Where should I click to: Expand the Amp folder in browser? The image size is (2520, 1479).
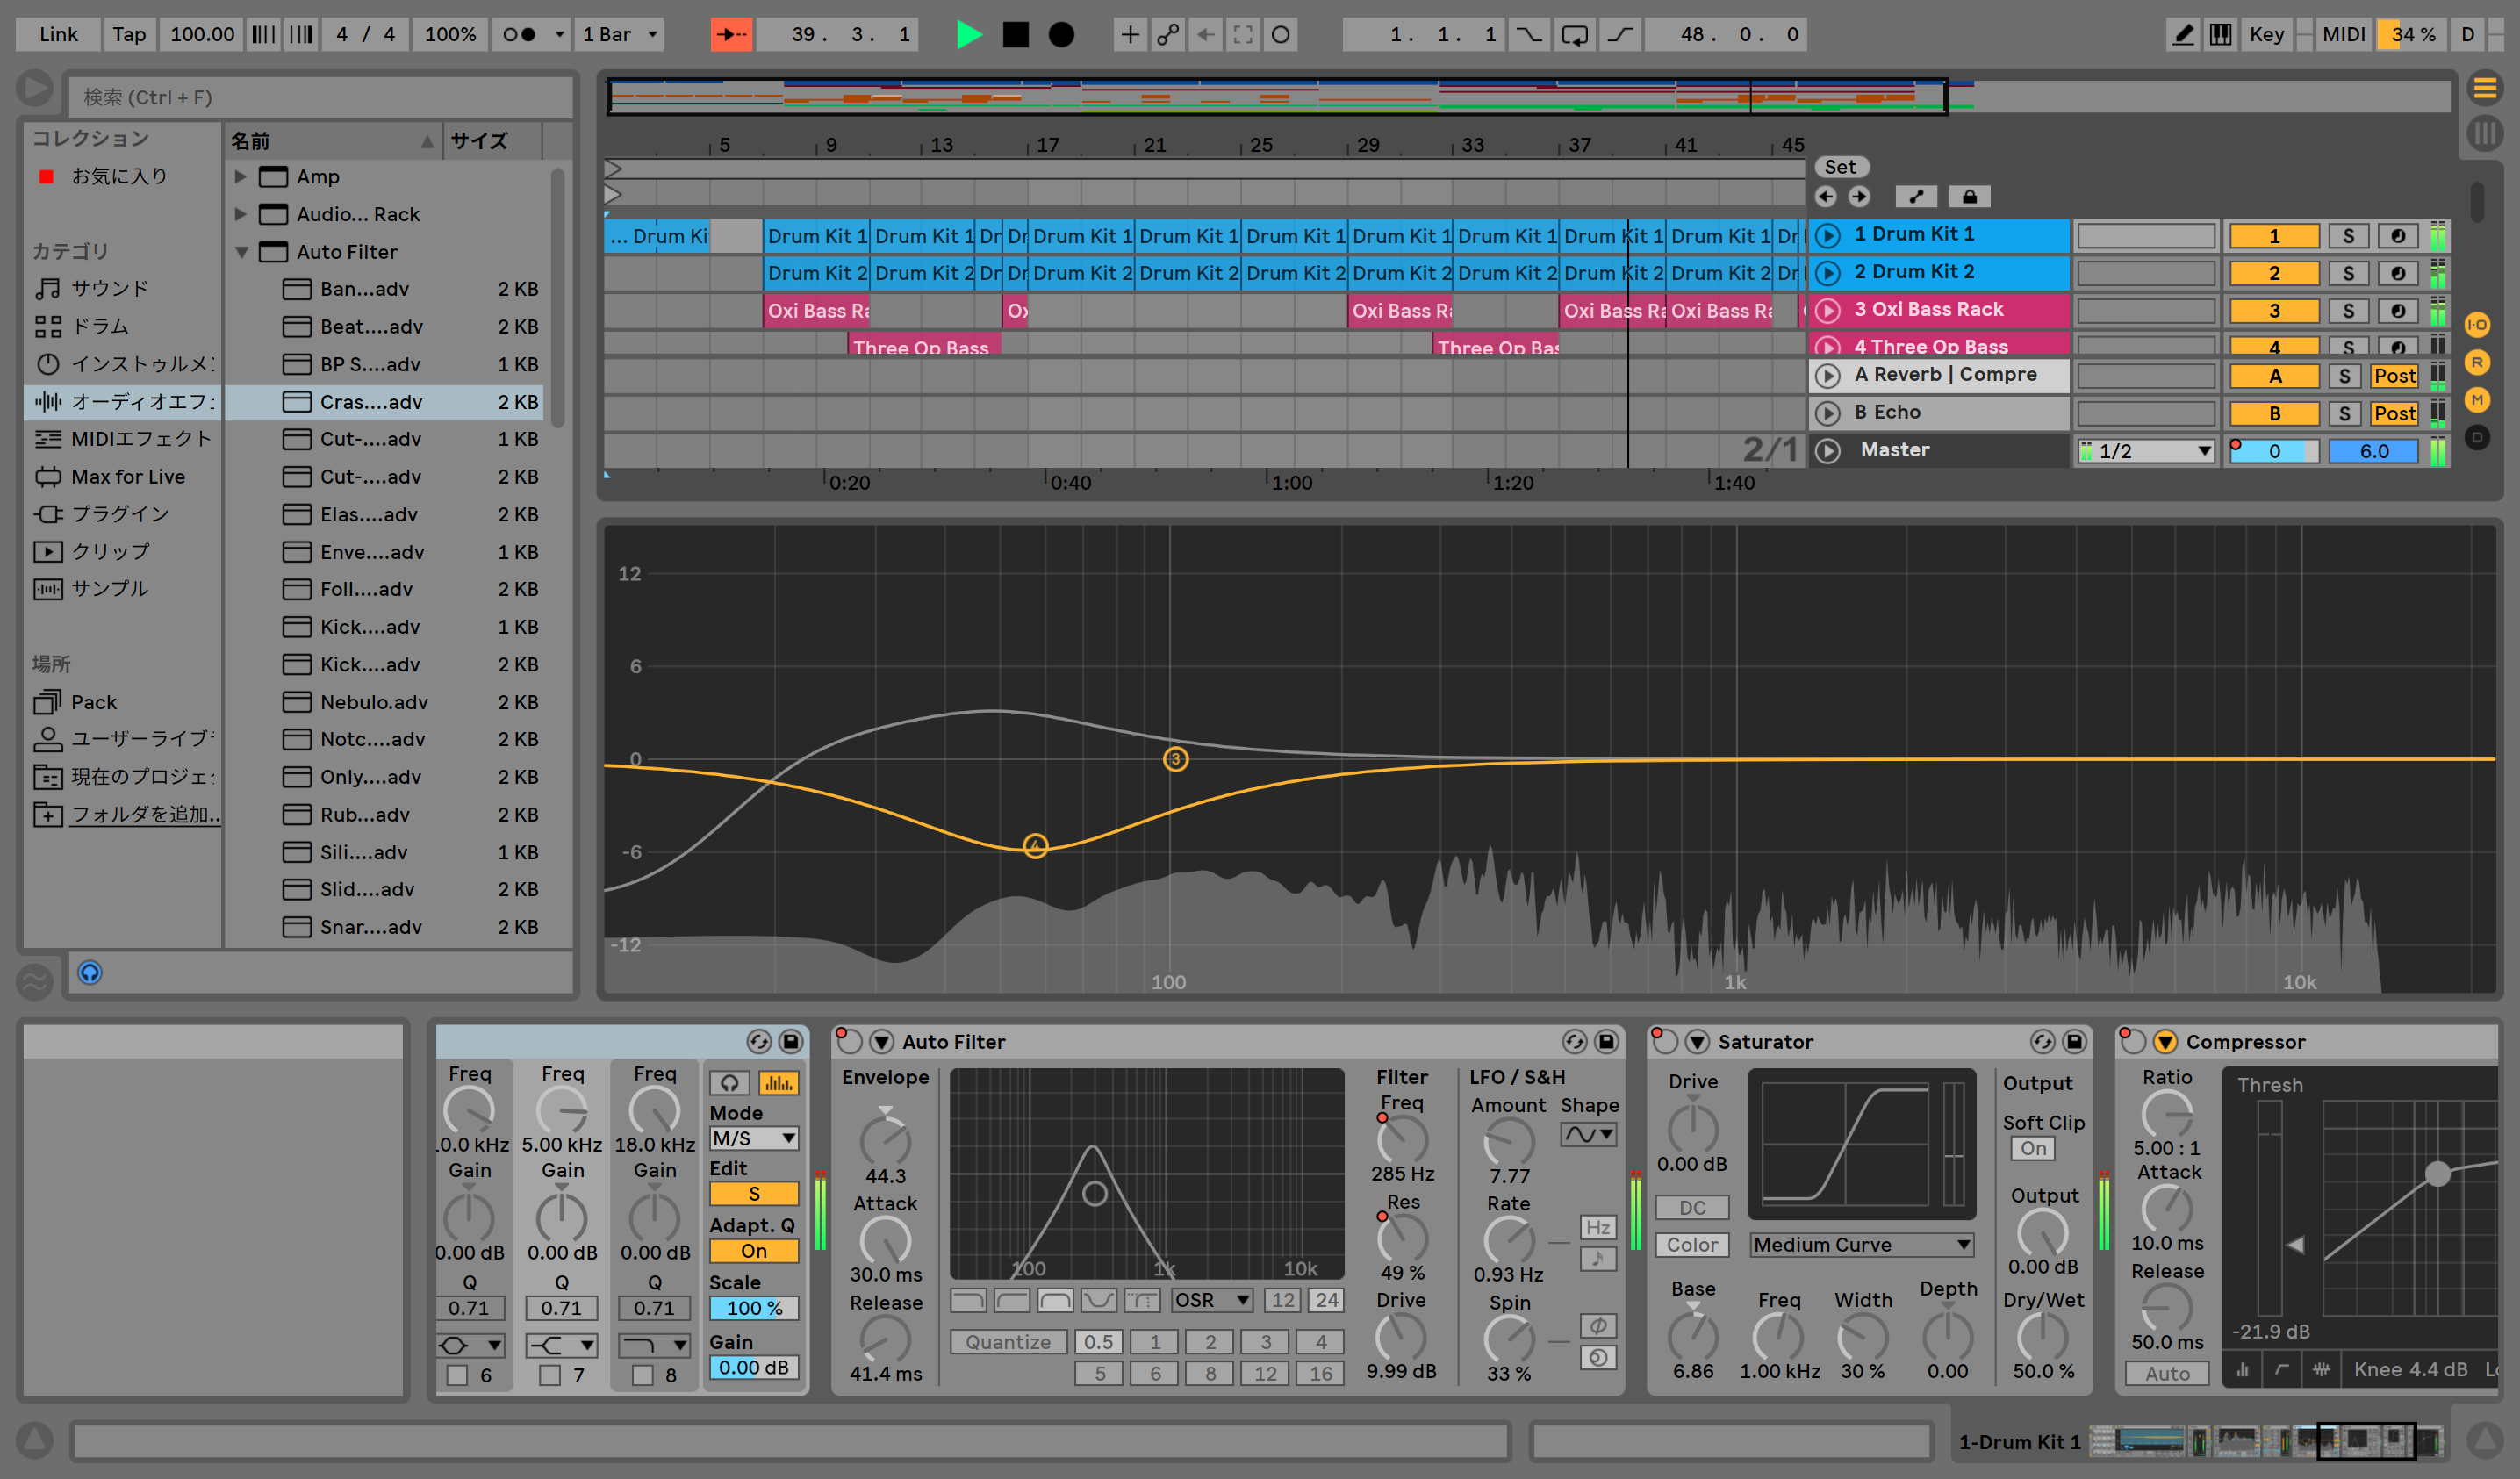(241, 177)
